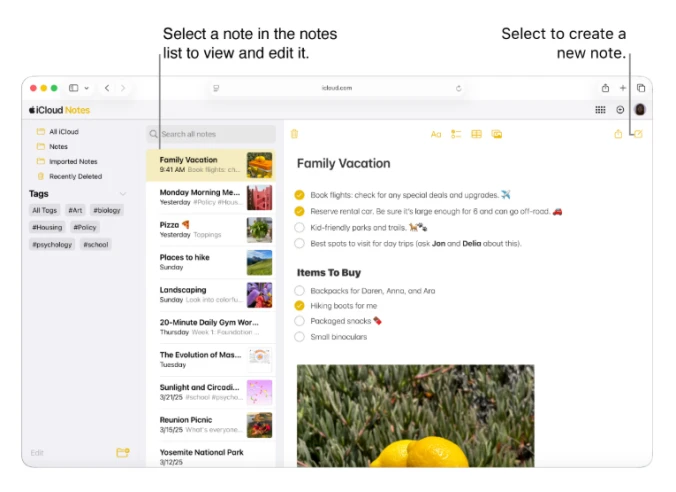
Task: Click the Search all notes field
Action: coord(211,134)
